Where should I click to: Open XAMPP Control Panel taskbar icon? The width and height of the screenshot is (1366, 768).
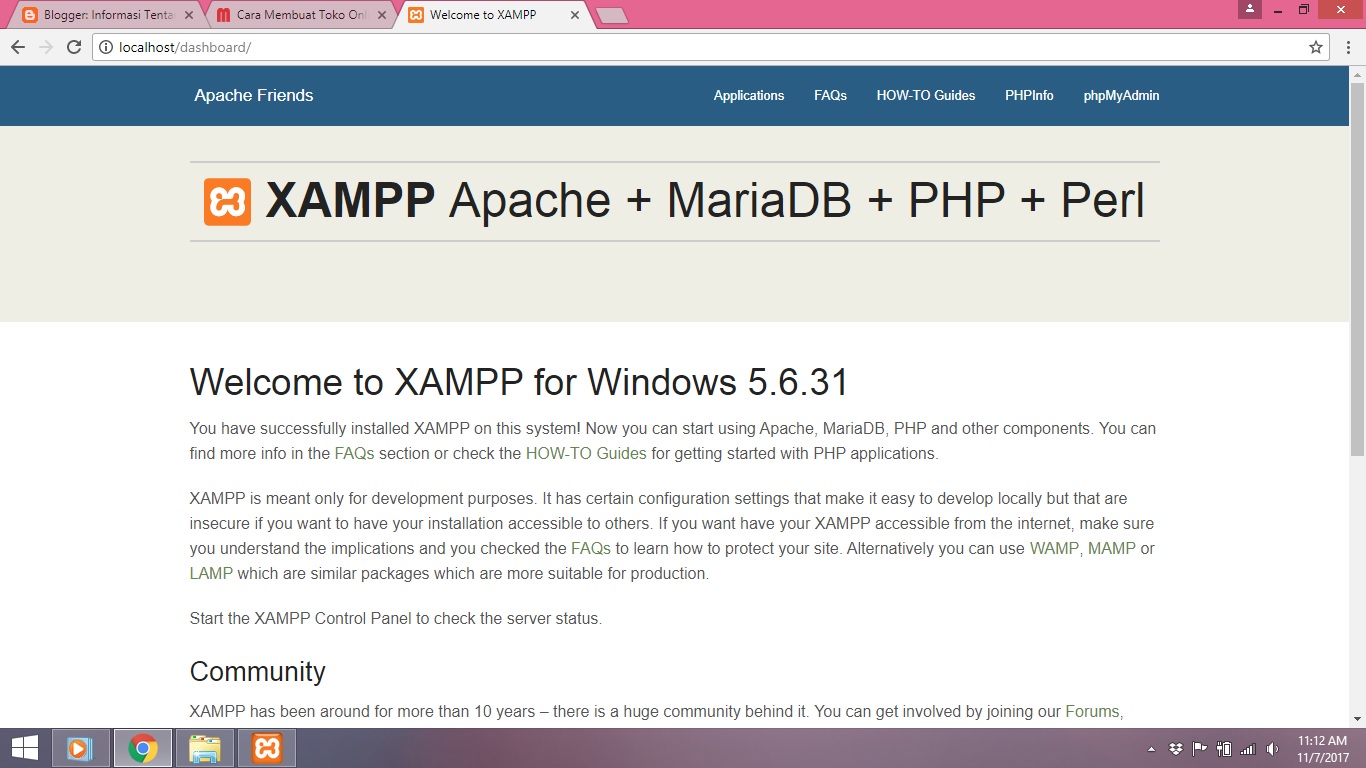coord(267,748)
